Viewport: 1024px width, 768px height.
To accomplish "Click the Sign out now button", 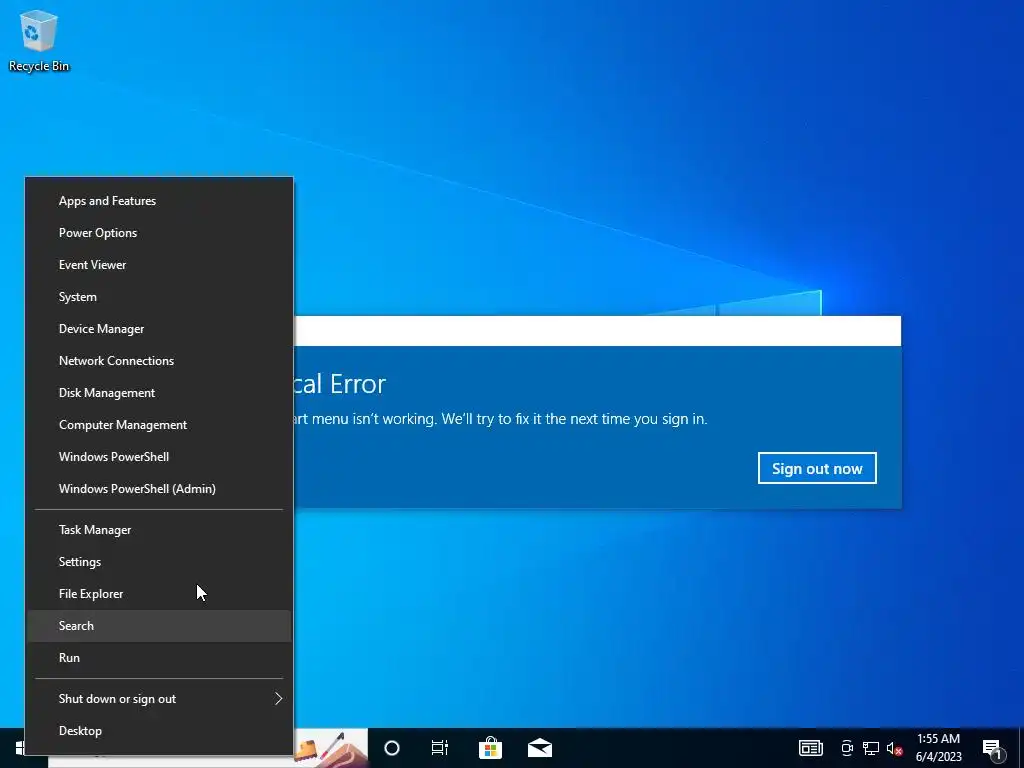I will coord(817,468).
